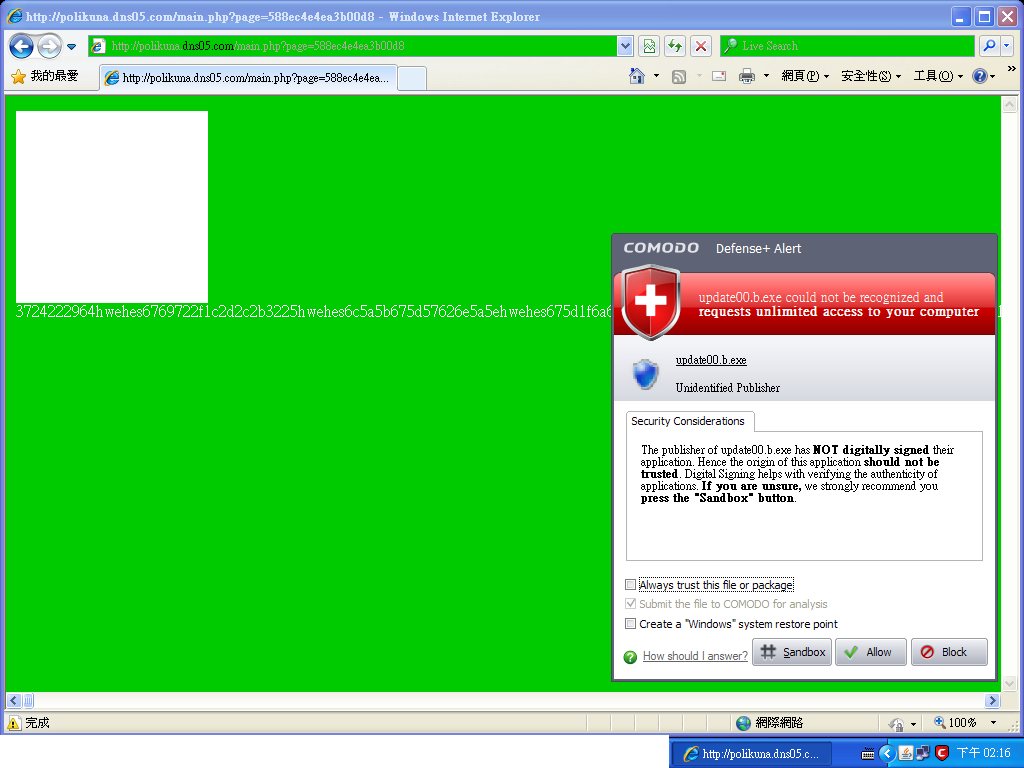The width and height of the screenshot is (1024, 768).
Task: Click the Read Mail envelope icon
Action: pos(719,76)
